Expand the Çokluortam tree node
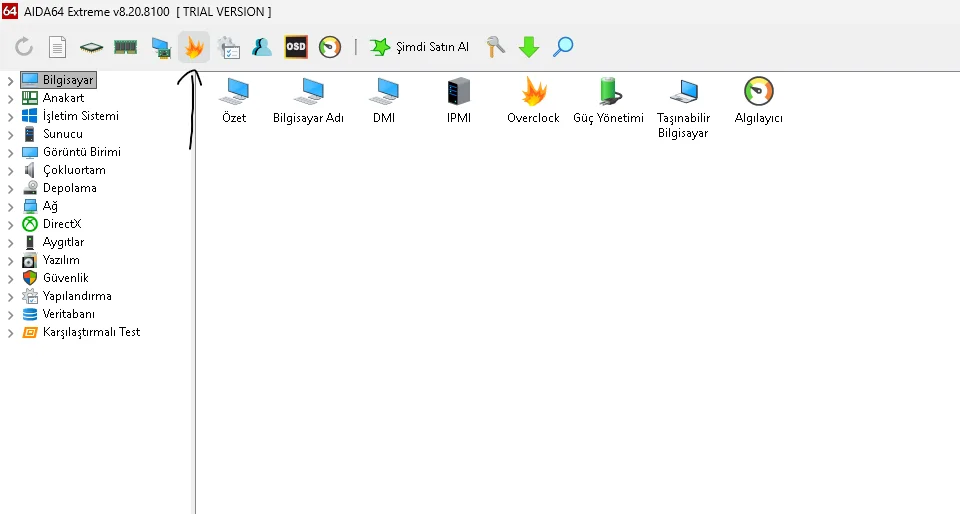Viewport: 960px width, 514px height. pos(10,171)
